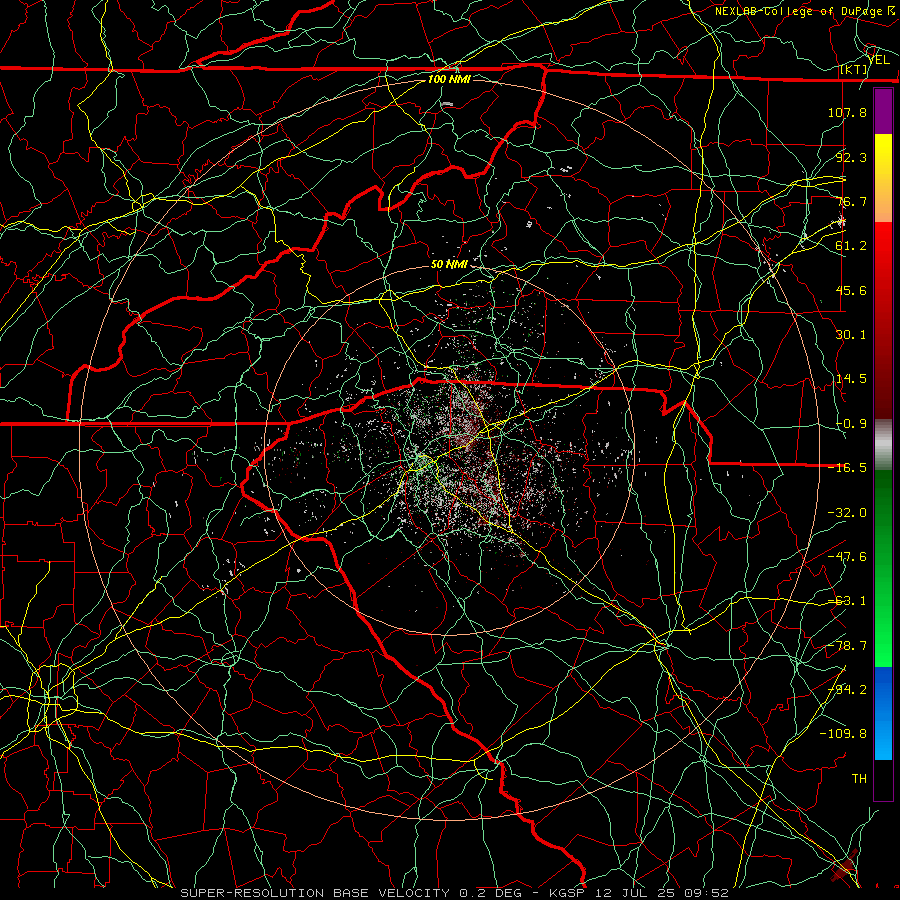Pick the black TH segment of the color bar
The height and width of the screenshot is (900, 900).
[x=883, y=779]
